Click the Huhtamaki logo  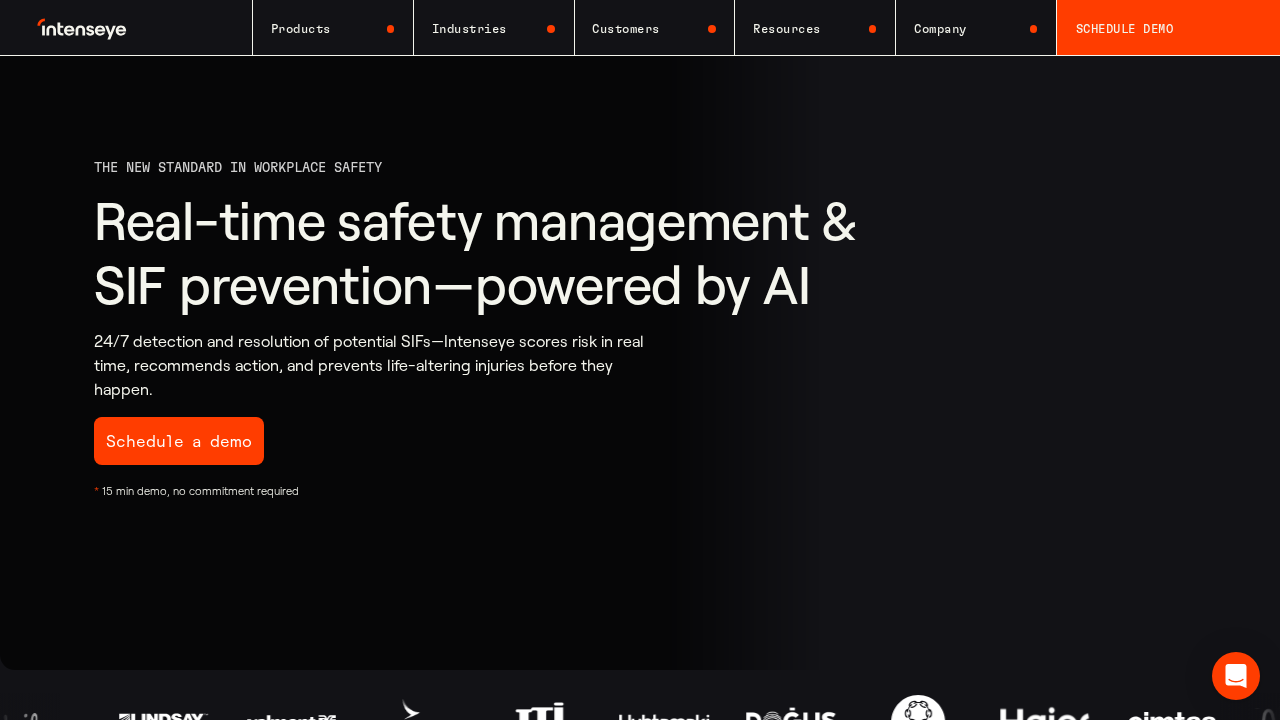click(664, 716)
